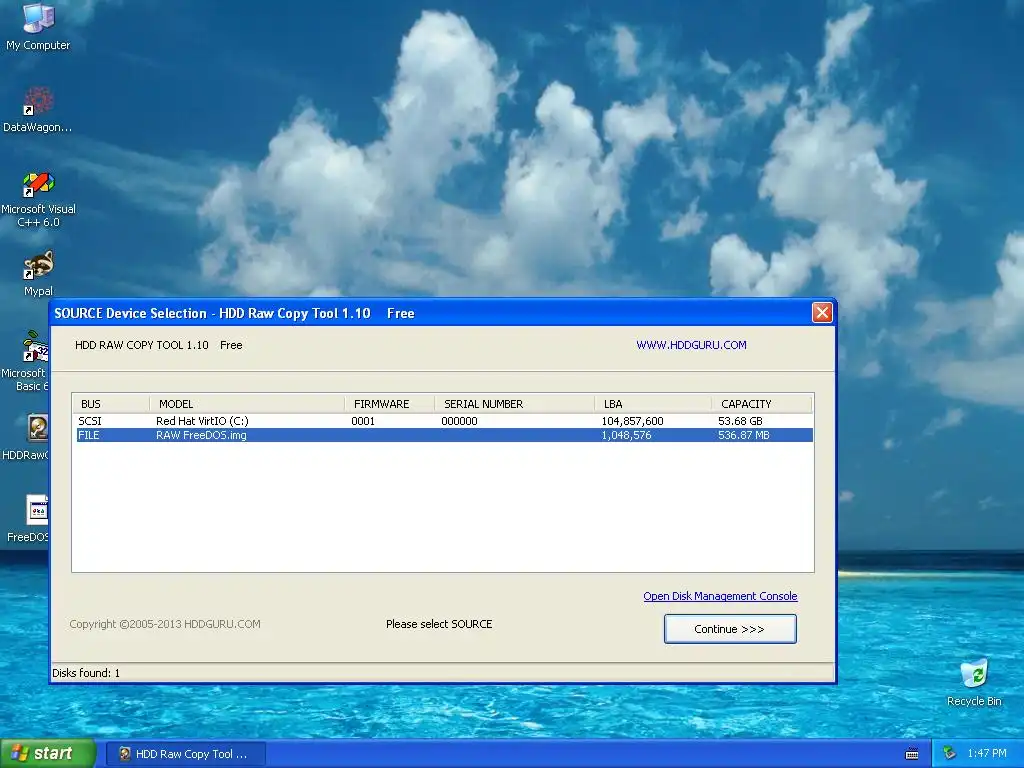
Task: Sort by BUS column header
Action: [x=111, y=404]
